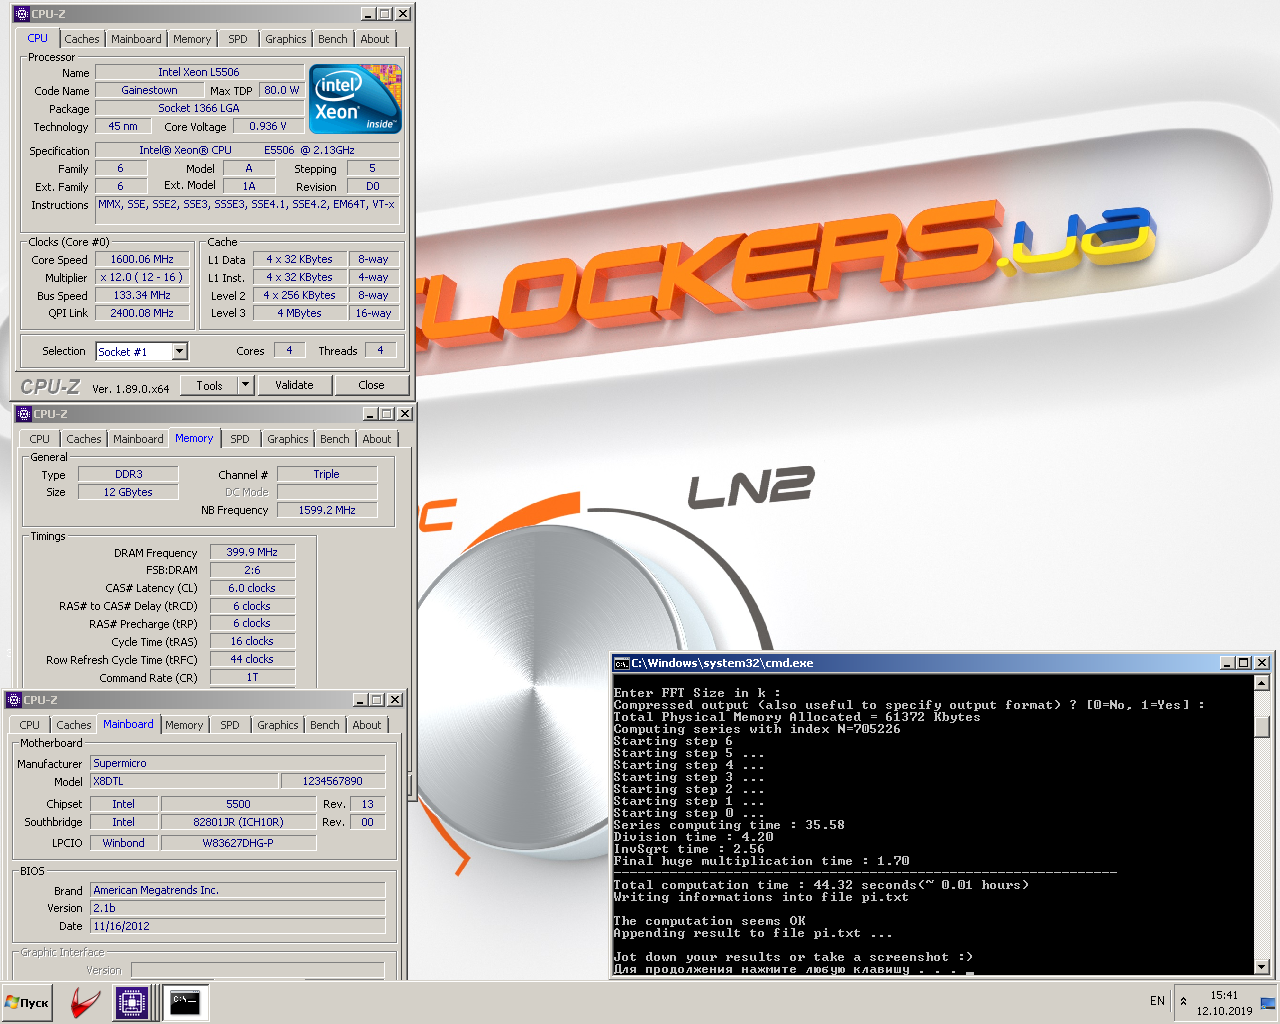Select the SPD tab in the middle Memory window
The height and width of the screenshot is (1024, 1280).
click(x=240, y=439)
